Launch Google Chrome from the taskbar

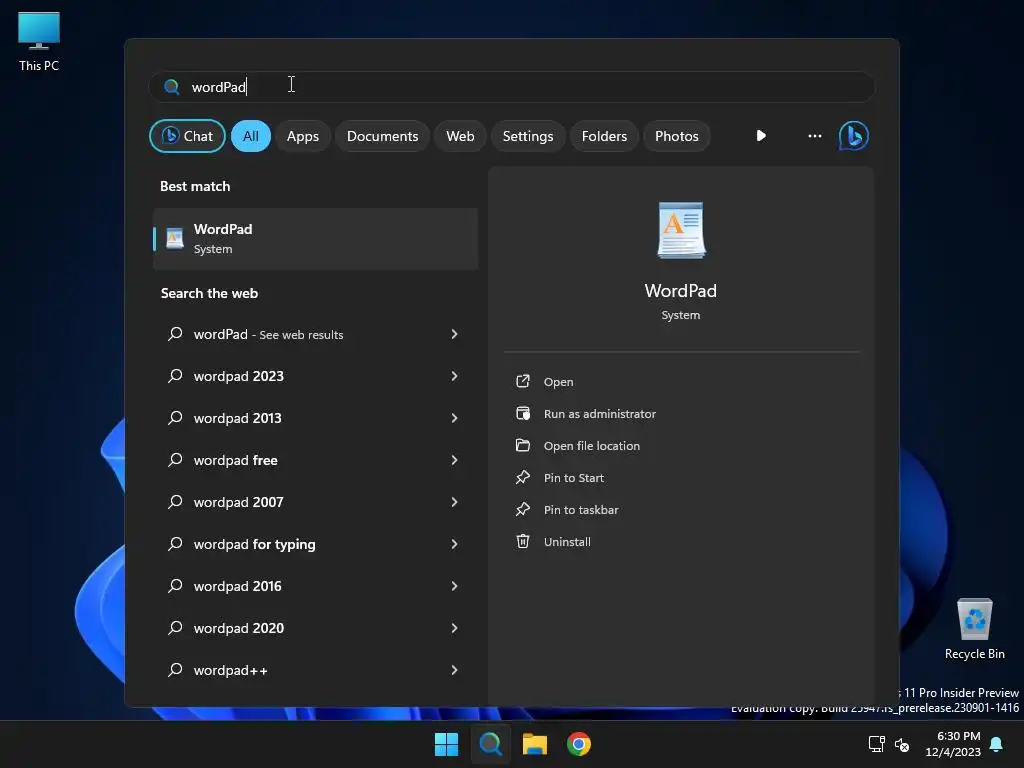(579, 744)
